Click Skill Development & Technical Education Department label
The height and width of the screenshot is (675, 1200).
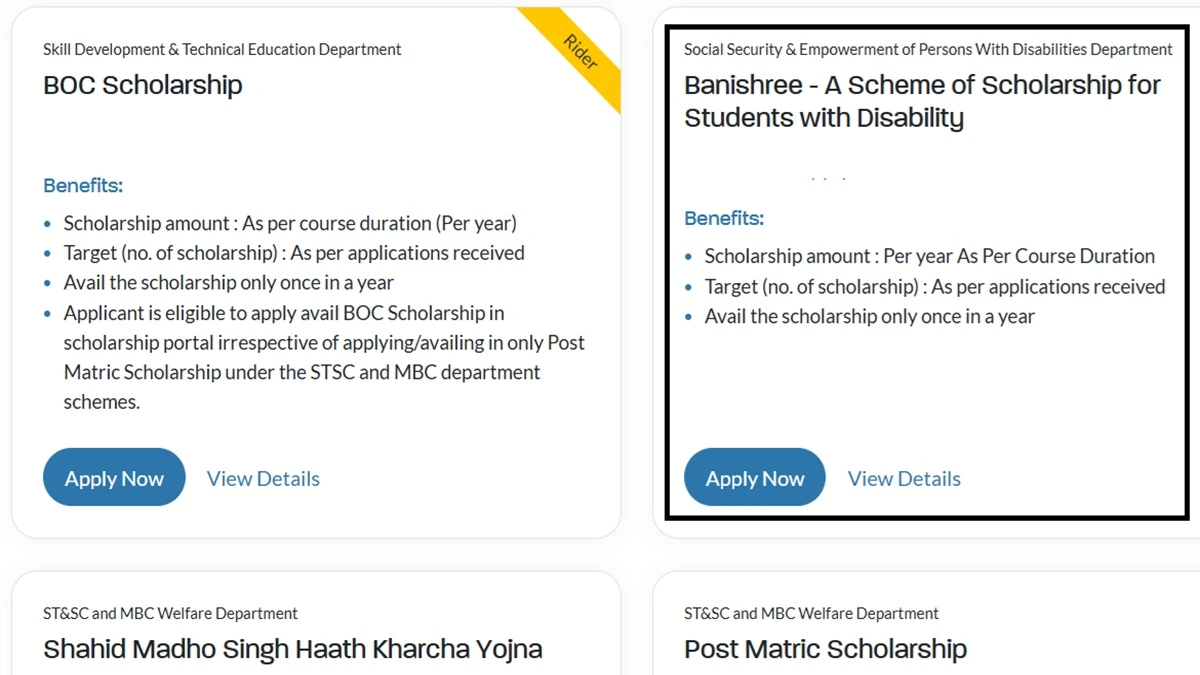coord(222,49)
